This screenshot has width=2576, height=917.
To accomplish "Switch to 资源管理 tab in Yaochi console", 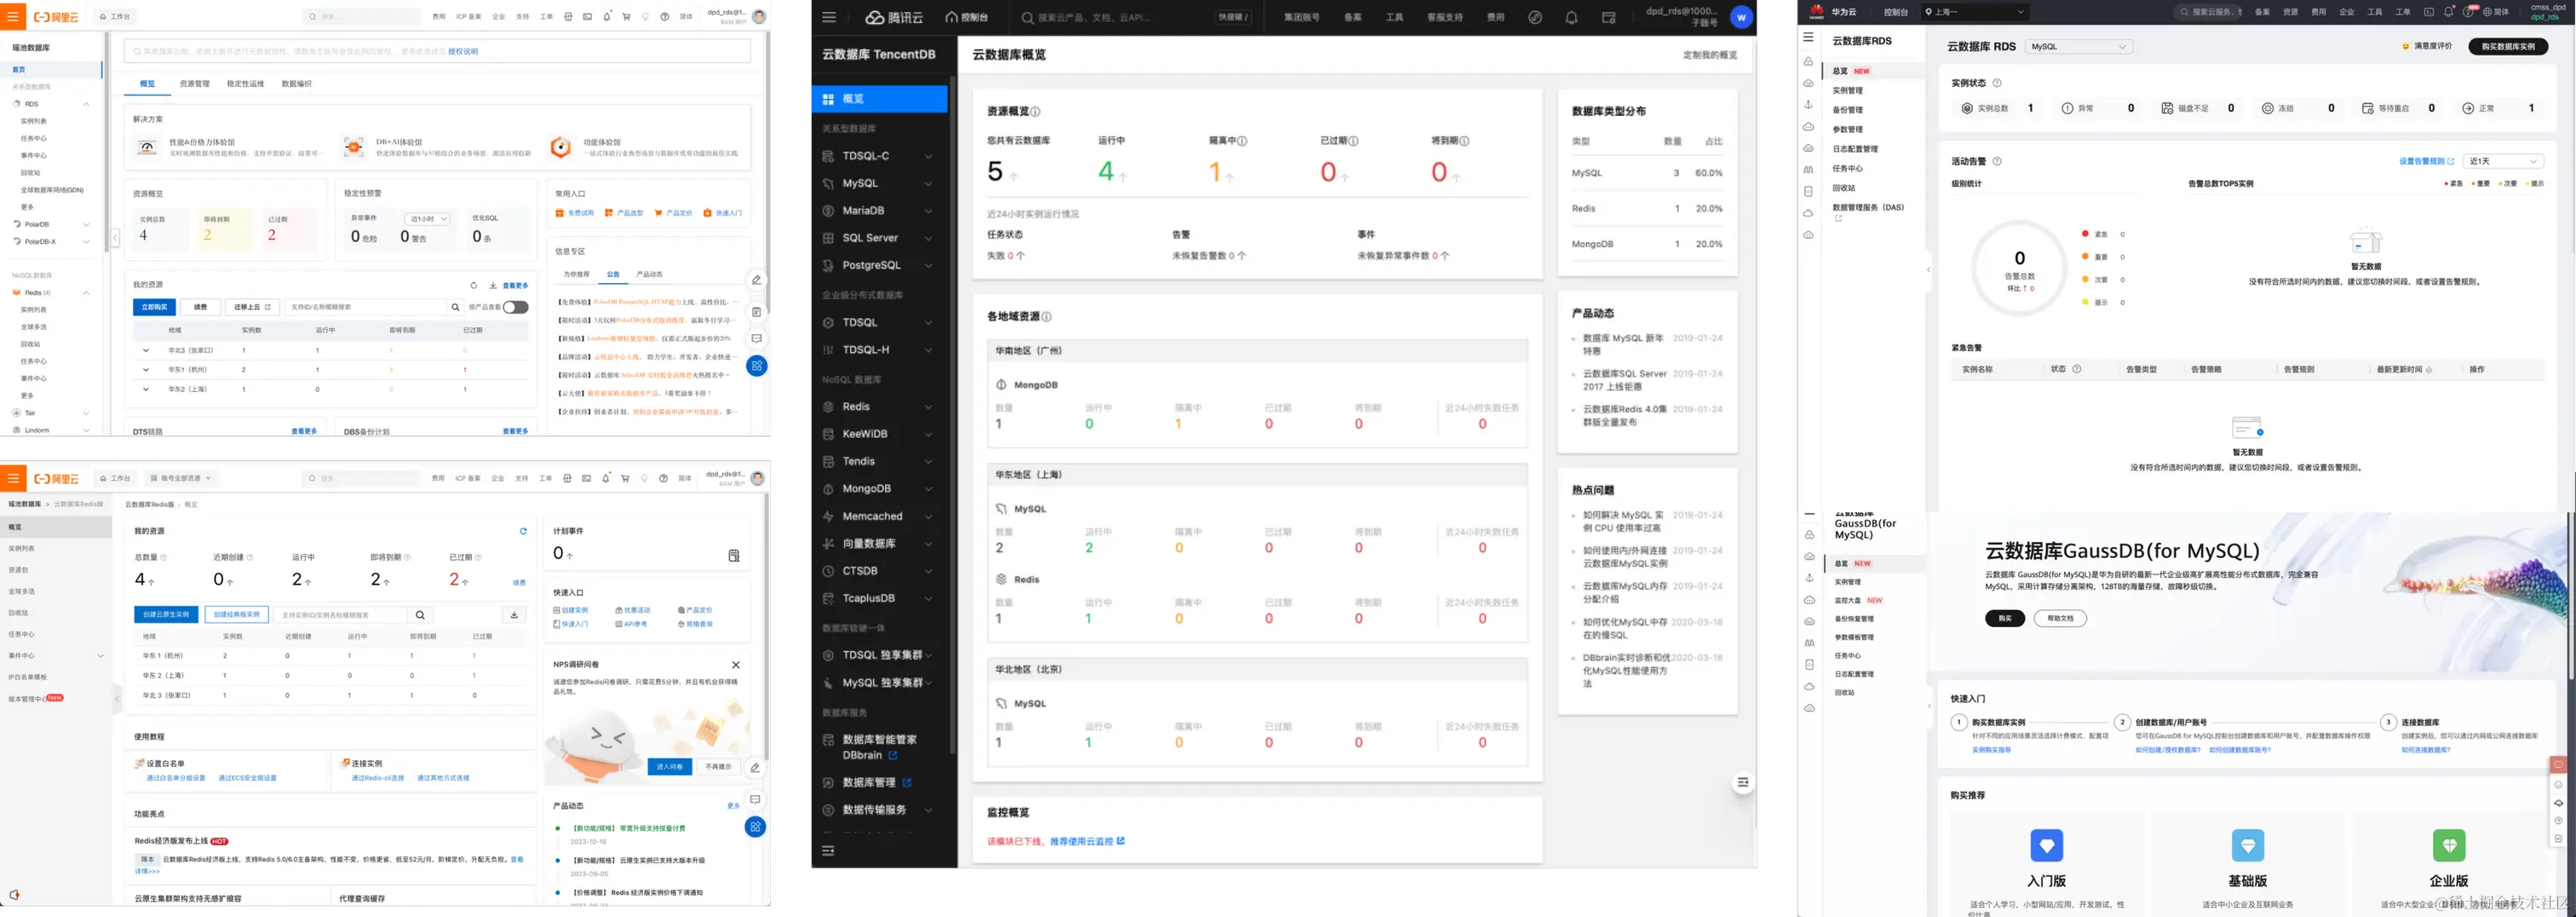I will tap(194, 84).
